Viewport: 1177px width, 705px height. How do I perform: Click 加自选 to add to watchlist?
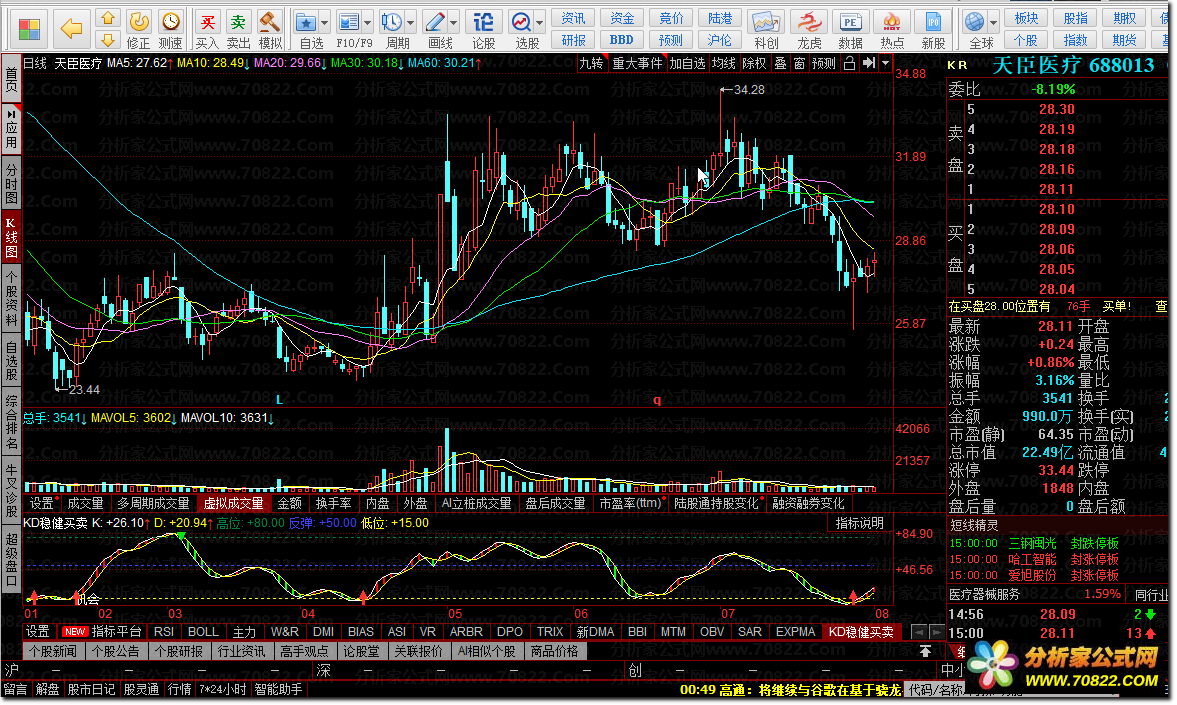[687, 63]
